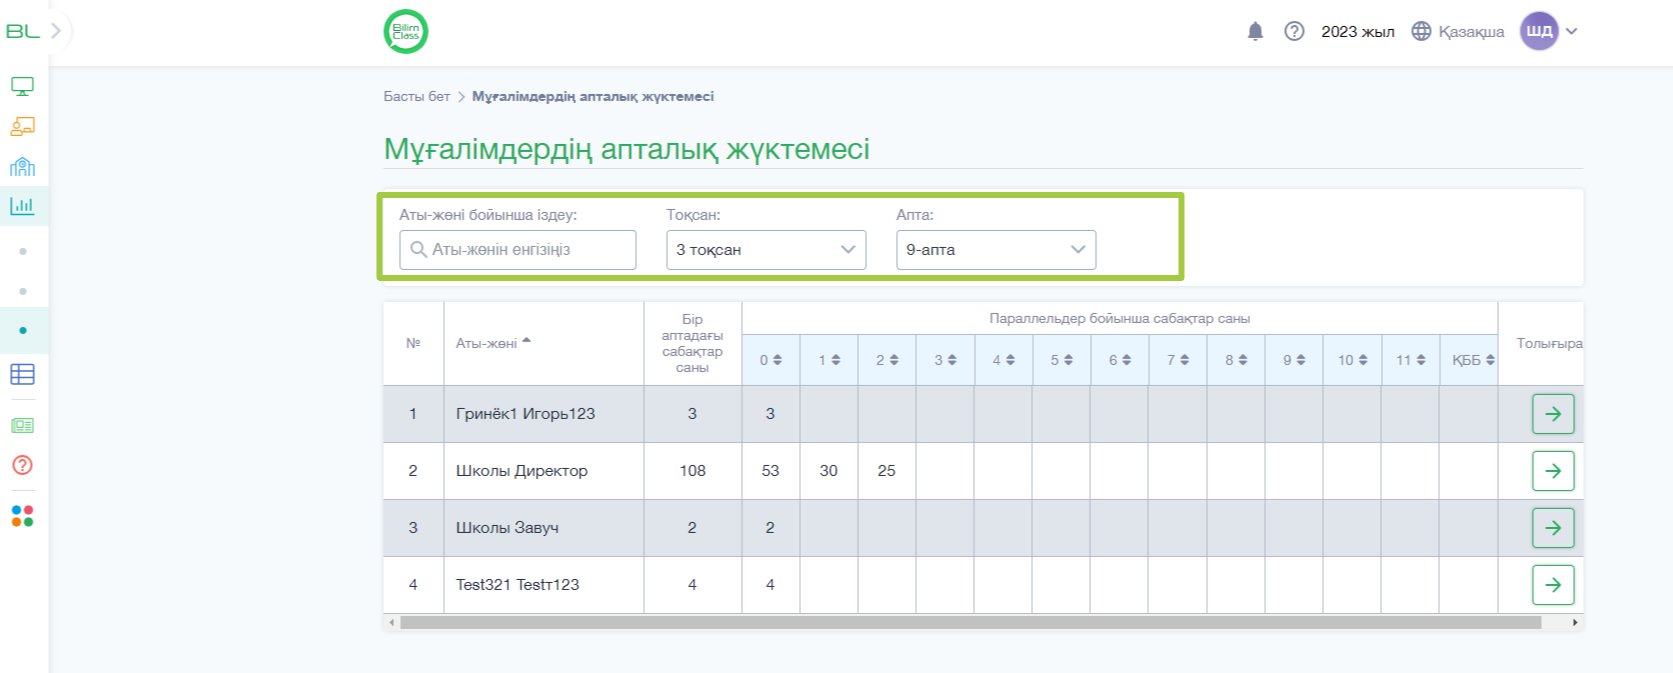Click the BL logo in sidebar
This screenshot has height=673, width=1673.
22,31
